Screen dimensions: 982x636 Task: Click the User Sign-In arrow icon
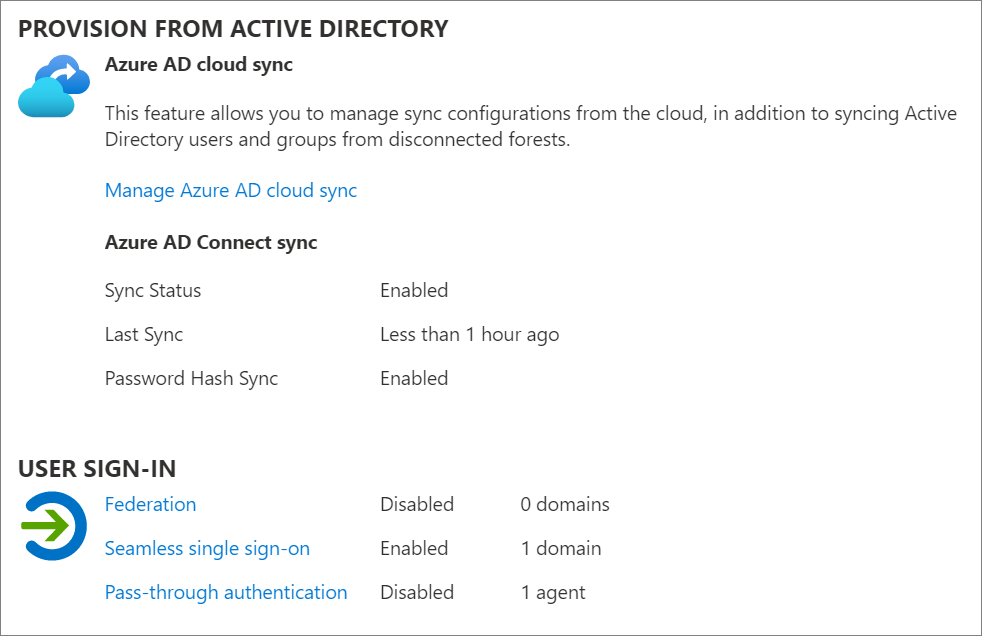tap(54, 526)
